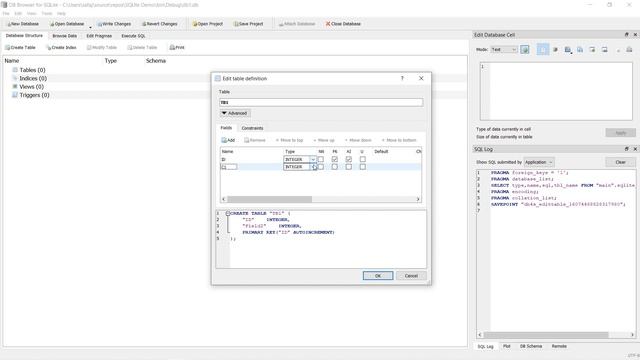Click the New Database toolbar button
The image size is (640, 360).
[23, 24]
